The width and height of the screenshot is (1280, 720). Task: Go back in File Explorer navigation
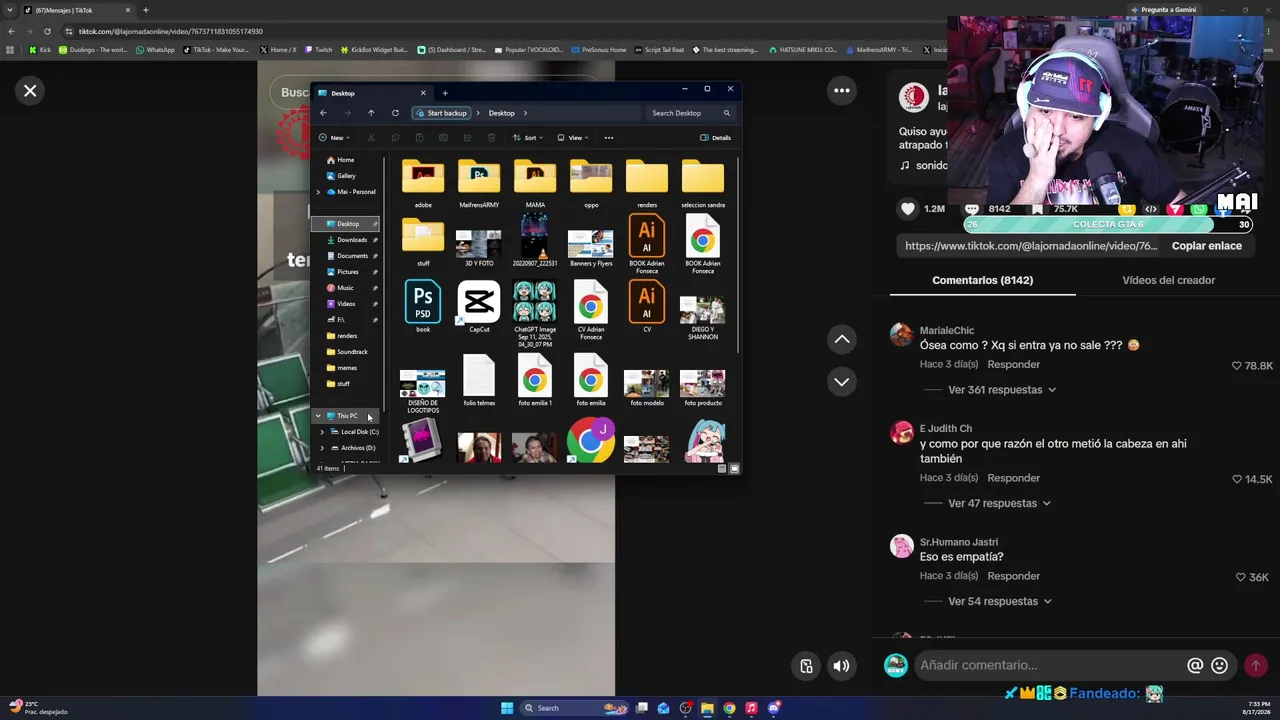[x=323, y=113]
